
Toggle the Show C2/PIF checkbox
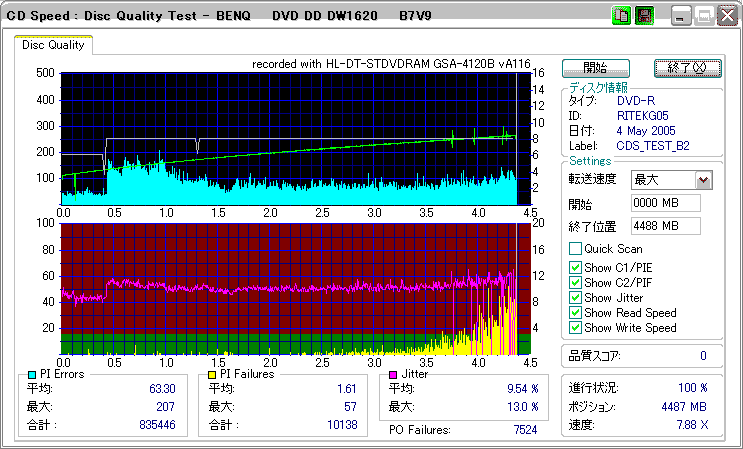pyautogui.click(x=575, y=283)
